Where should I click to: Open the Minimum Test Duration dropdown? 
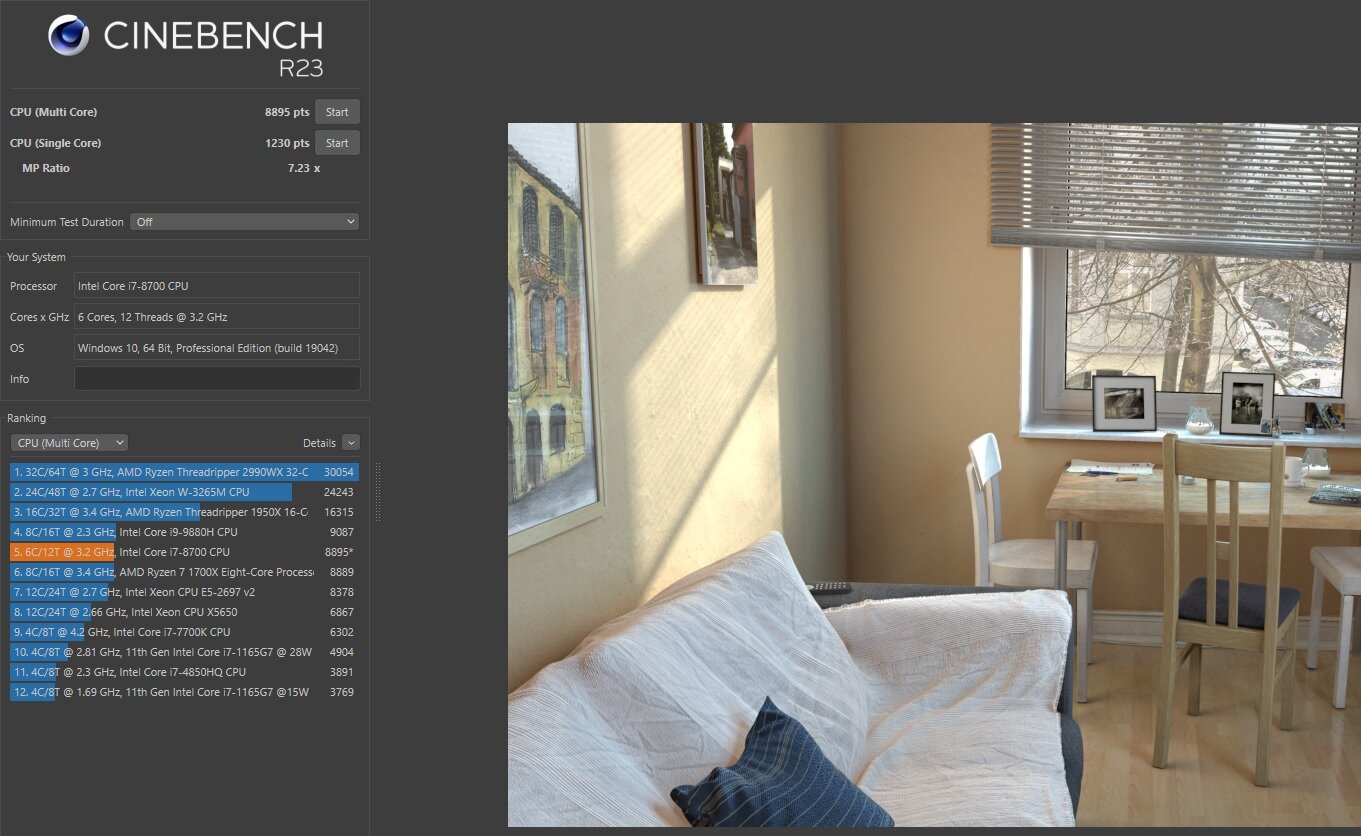[x=244, y=222]
